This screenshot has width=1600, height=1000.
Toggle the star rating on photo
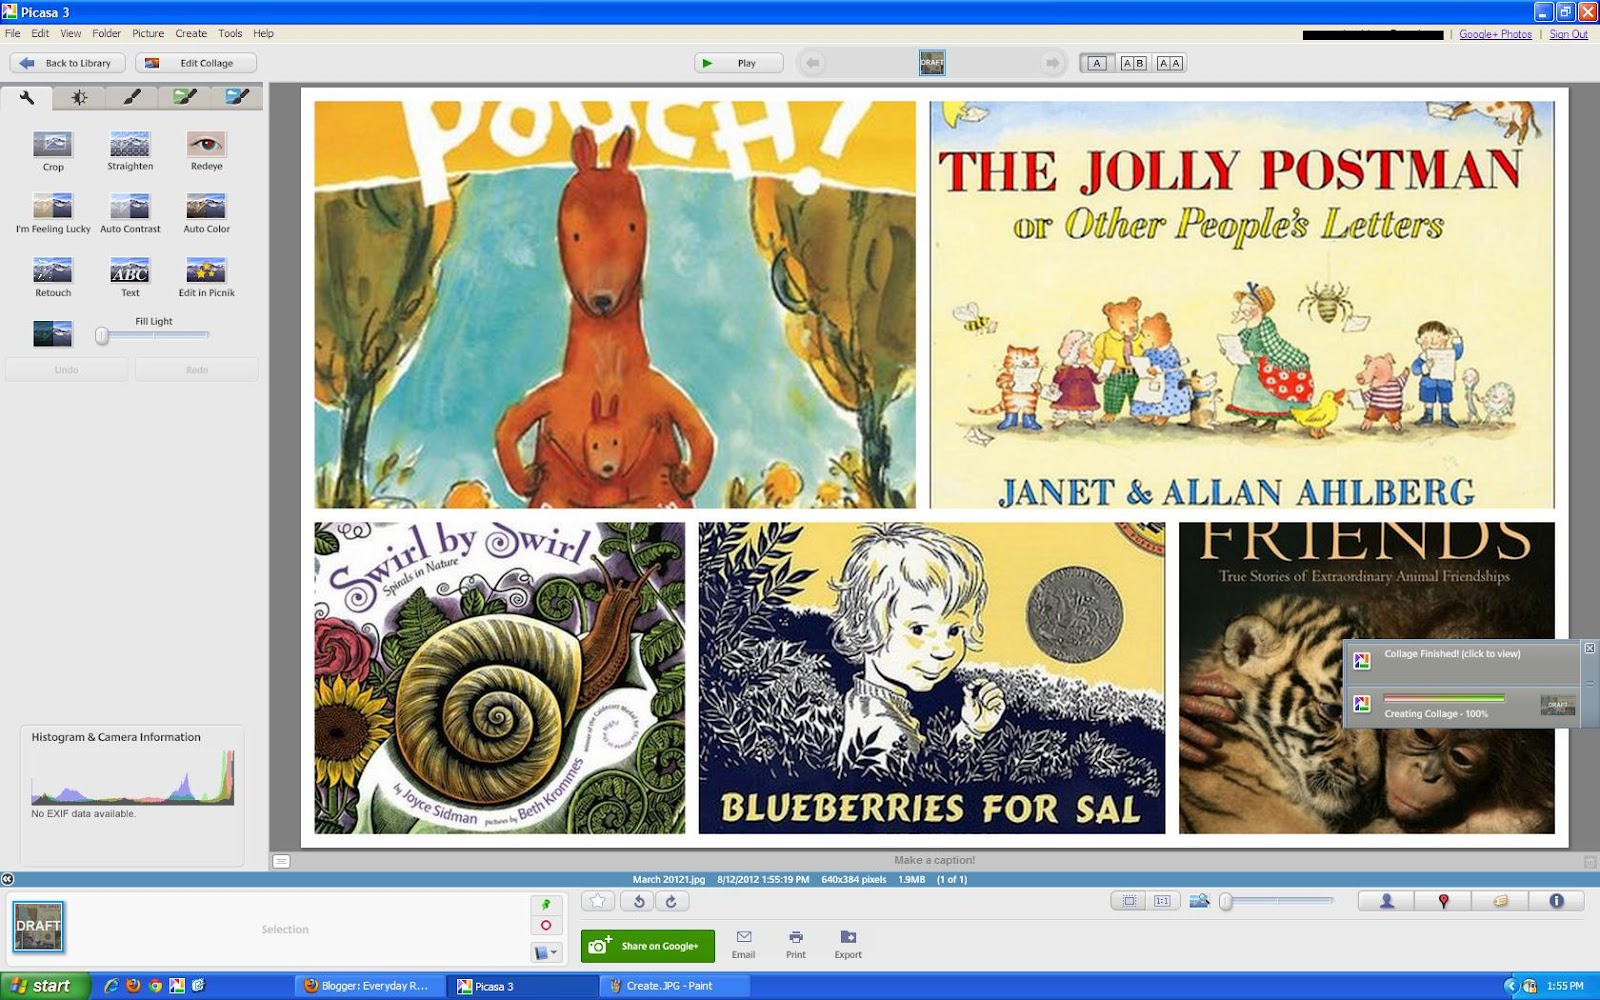pos(598,901)
